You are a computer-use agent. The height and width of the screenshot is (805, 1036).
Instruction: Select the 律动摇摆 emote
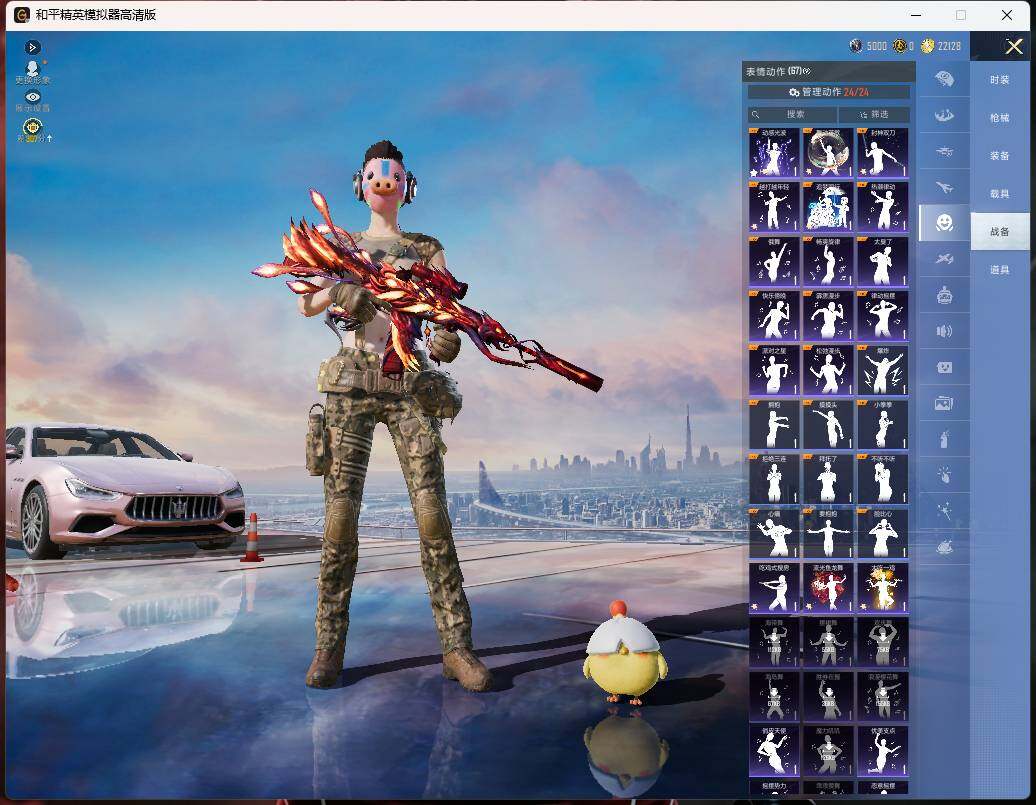pos(882,315)
